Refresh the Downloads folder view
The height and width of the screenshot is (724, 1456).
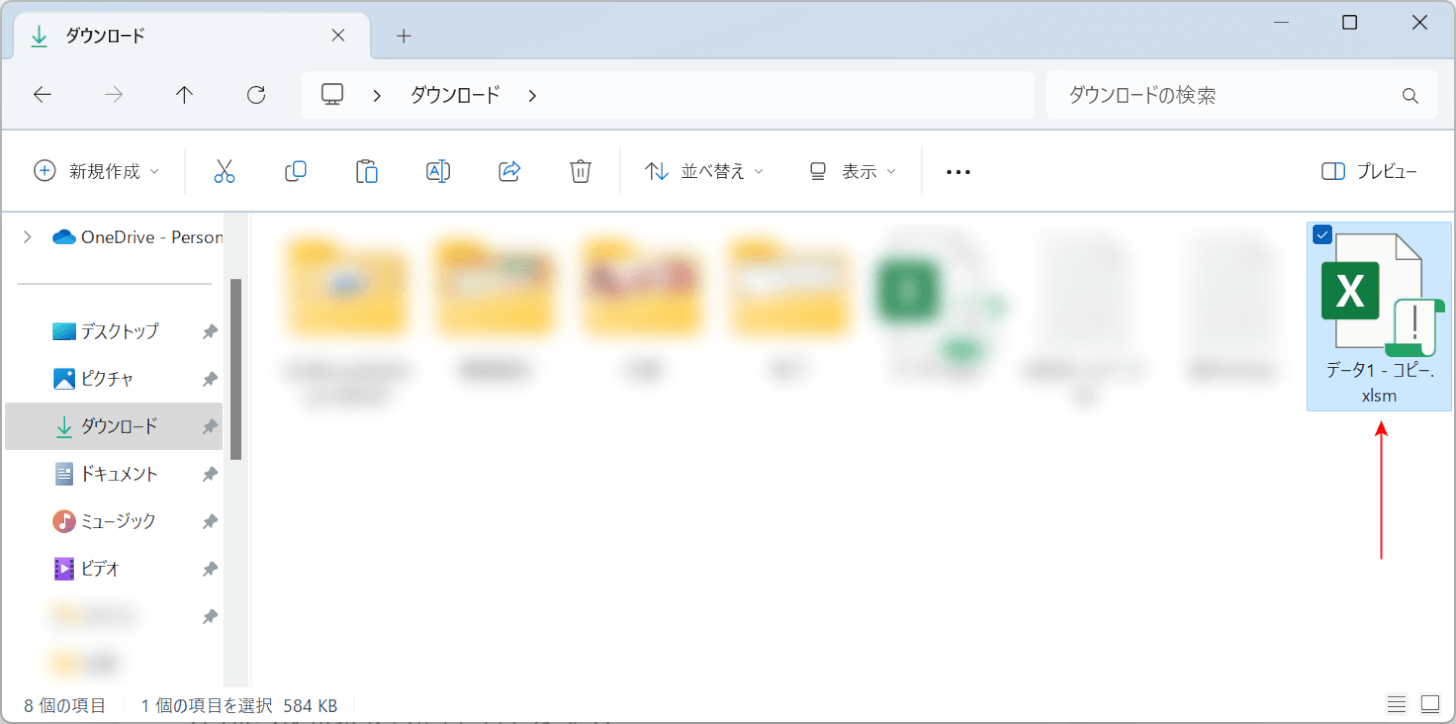256,95
